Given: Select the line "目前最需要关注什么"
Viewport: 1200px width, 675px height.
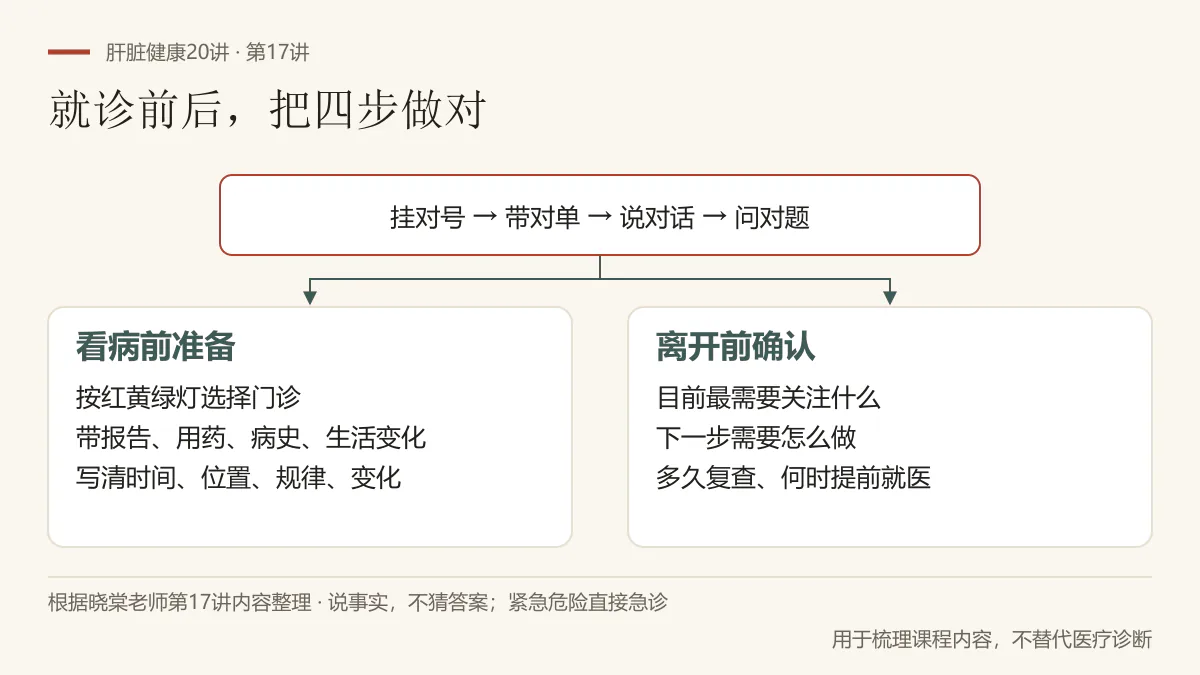Looking at the screenshot, I should (768, 398).
